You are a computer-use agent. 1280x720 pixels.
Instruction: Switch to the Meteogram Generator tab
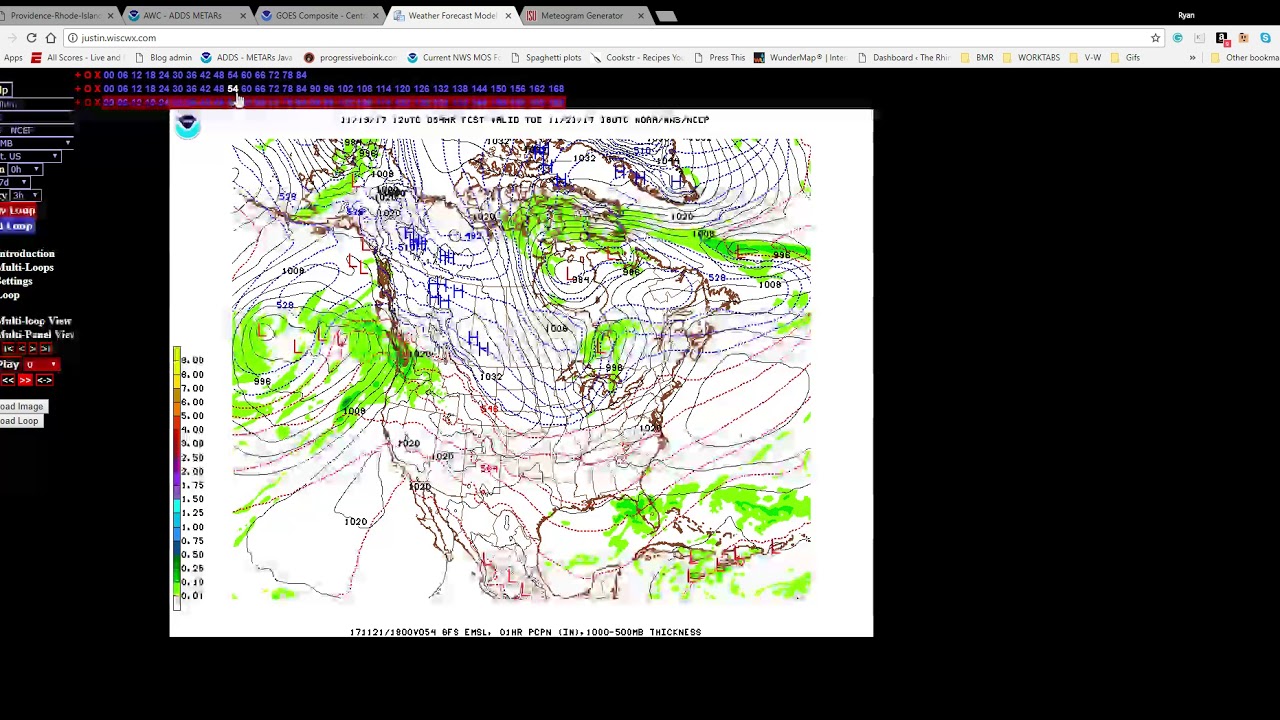click(585, 16)
